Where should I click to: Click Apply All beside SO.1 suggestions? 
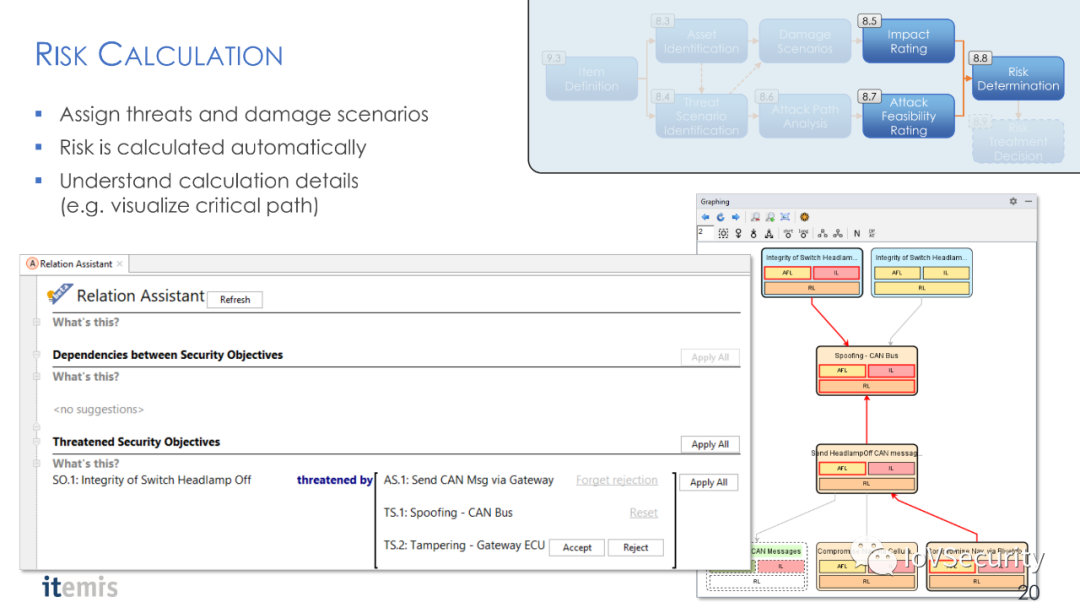click(x=709, y=482)
